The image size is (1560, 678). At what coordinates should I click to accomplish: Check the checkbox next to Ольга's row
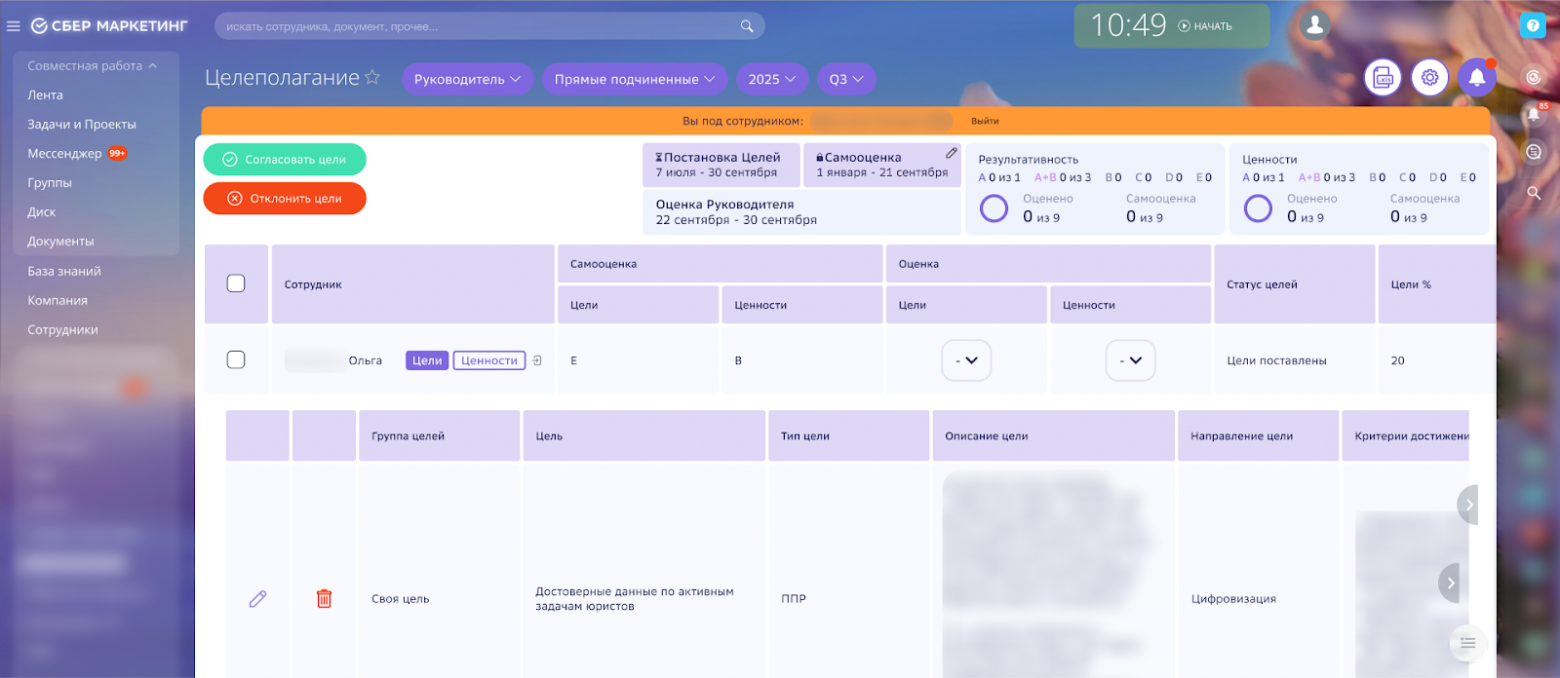[236, 360]
